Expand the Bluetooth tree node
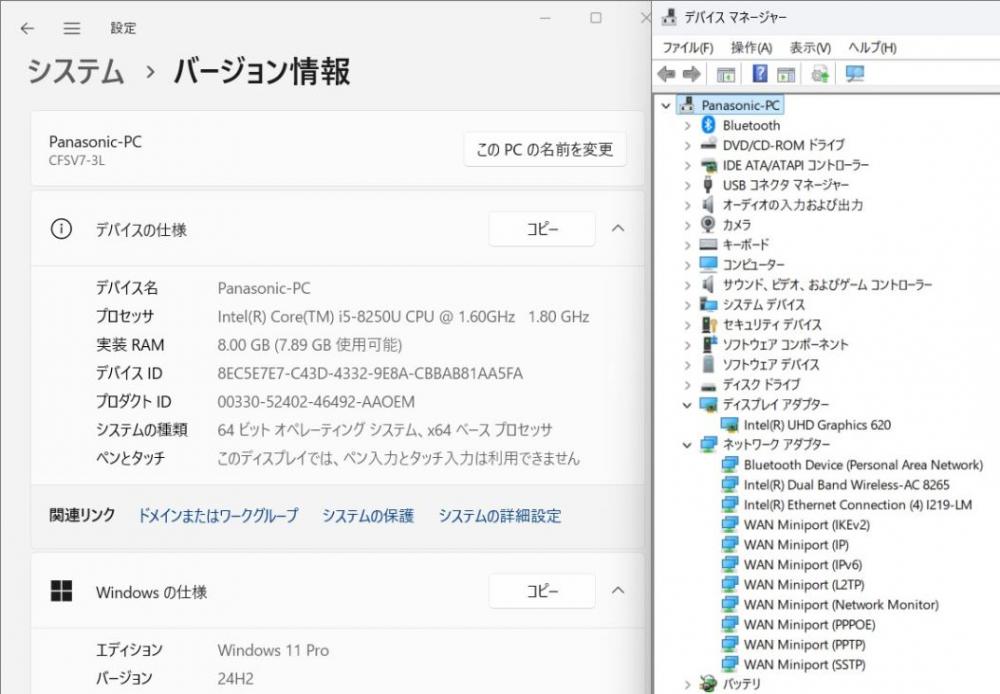The width and height of the screenshot is (1000, 694). 687,126
